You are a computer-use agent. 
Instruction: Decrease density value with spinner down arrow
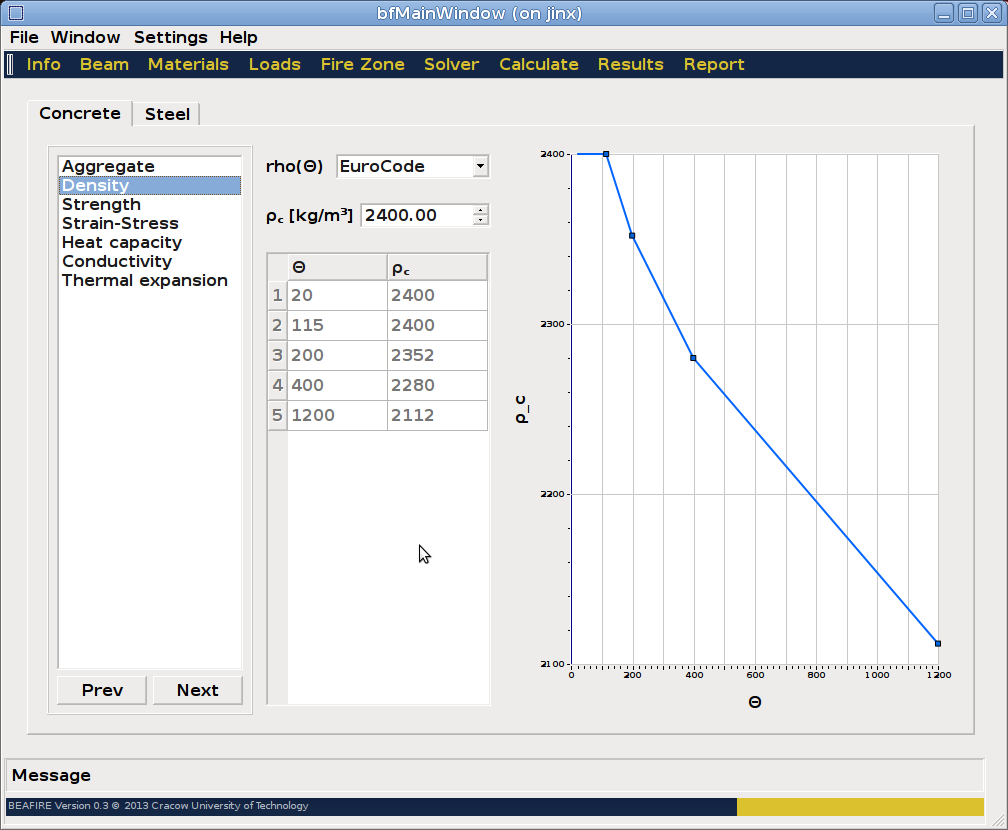481,220
